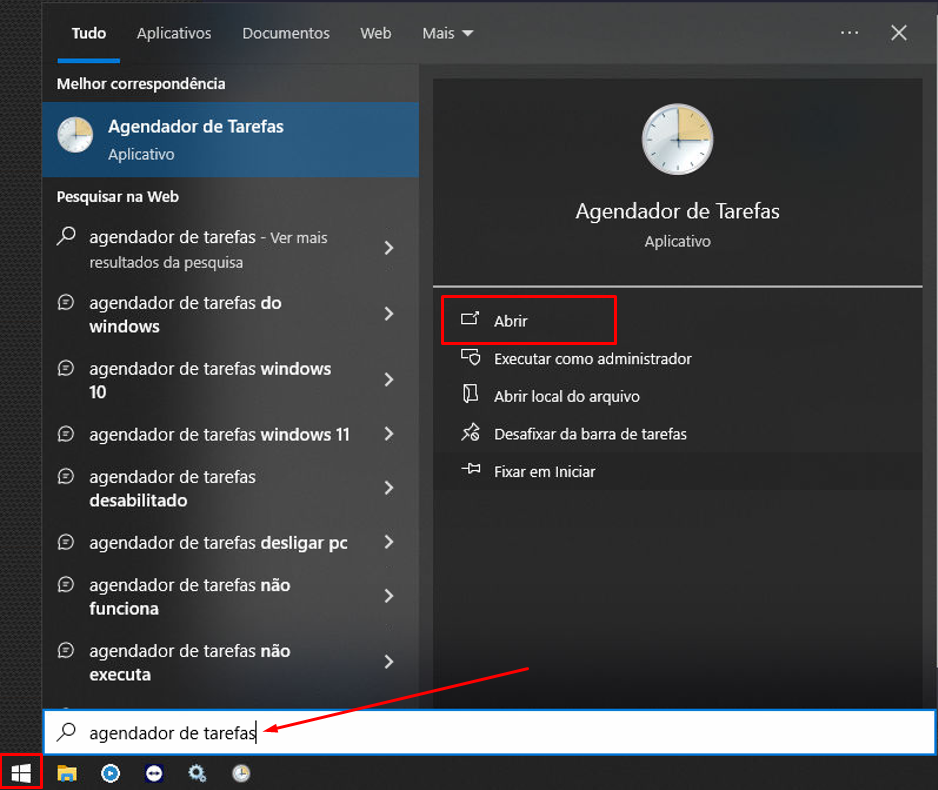Click the chat-bubble icon beside 'windows 11' suggestion
938x790 pixels.
[x=66, y=434]
